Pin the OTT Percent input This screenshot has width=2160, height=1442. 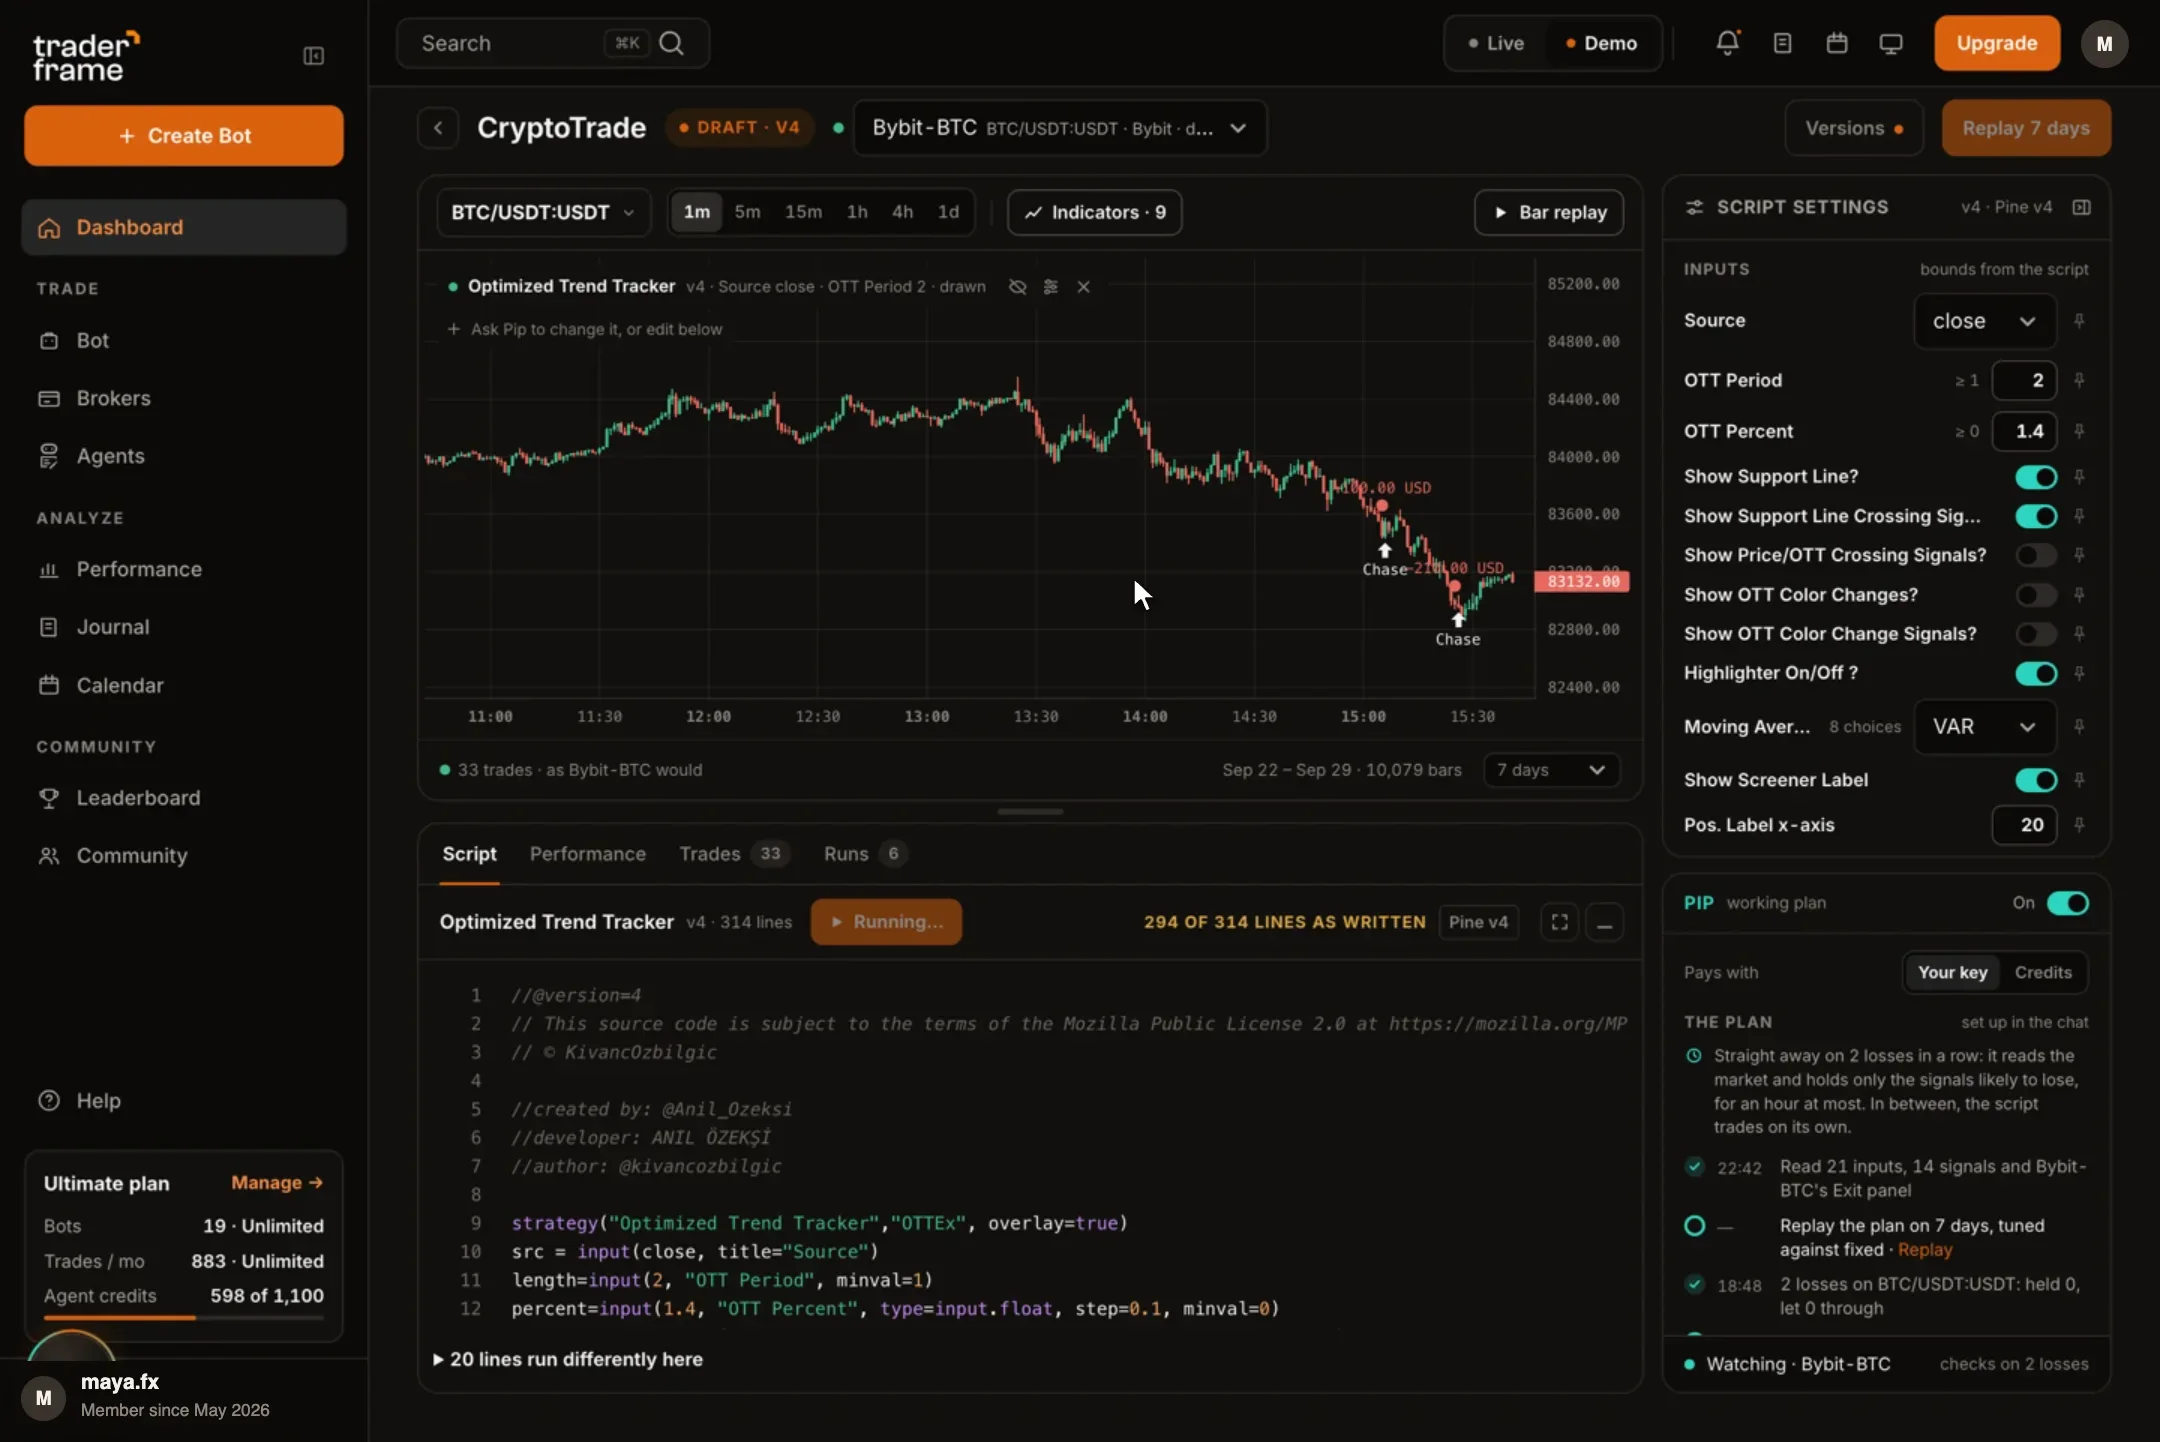[2079, 431]
